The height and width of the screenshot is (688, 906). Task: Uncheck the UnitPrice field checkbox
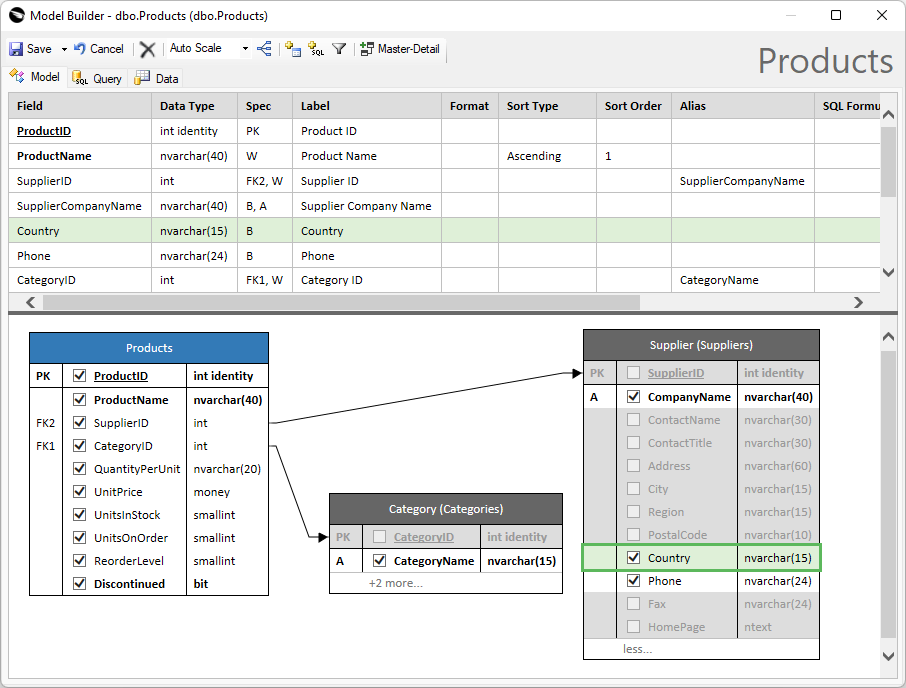point(80,492)
